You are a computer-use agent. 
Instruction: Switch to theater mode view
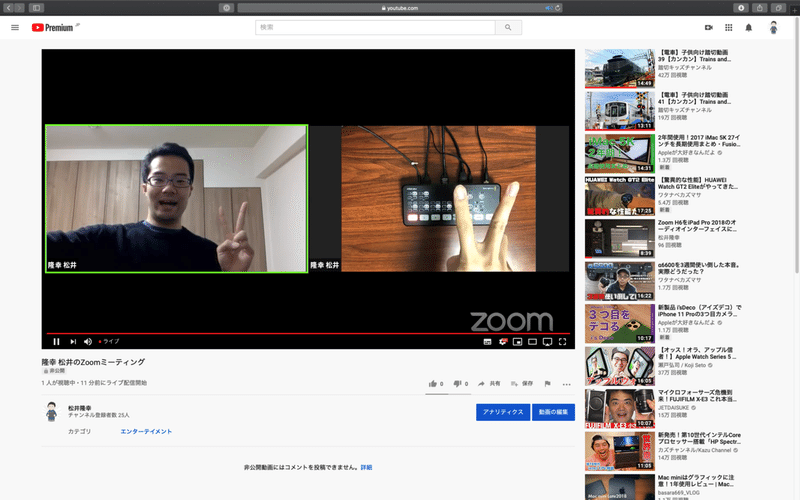point(532,342)
